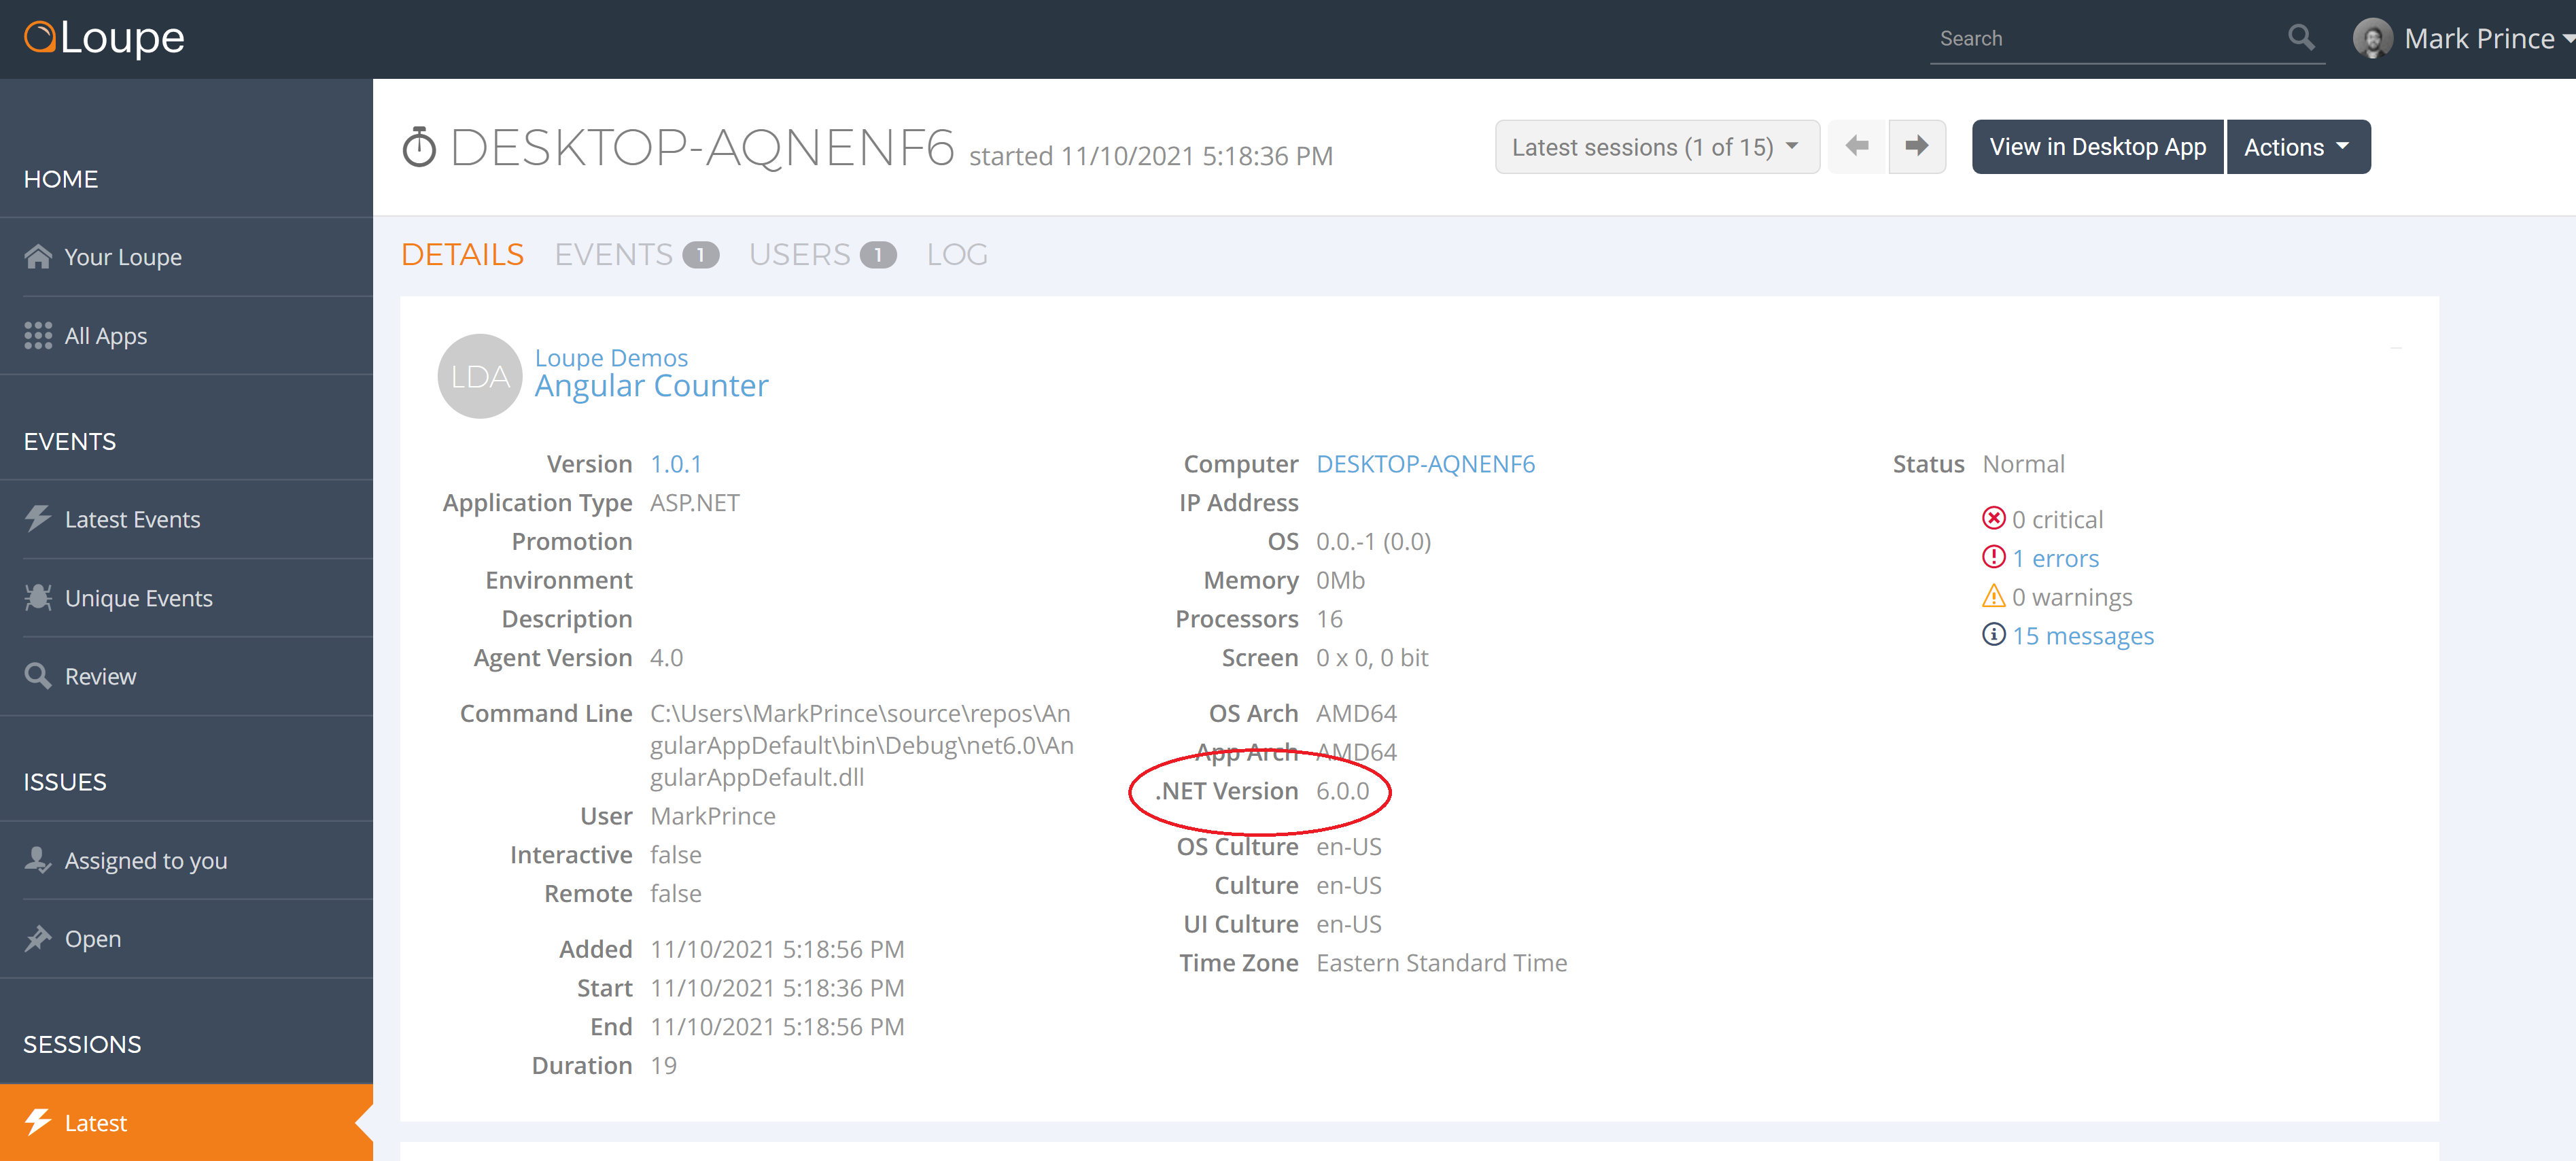This screenshot has width=2576, height=1161.
Task: Click the Duration value 19
Action: coord(663,1066)
